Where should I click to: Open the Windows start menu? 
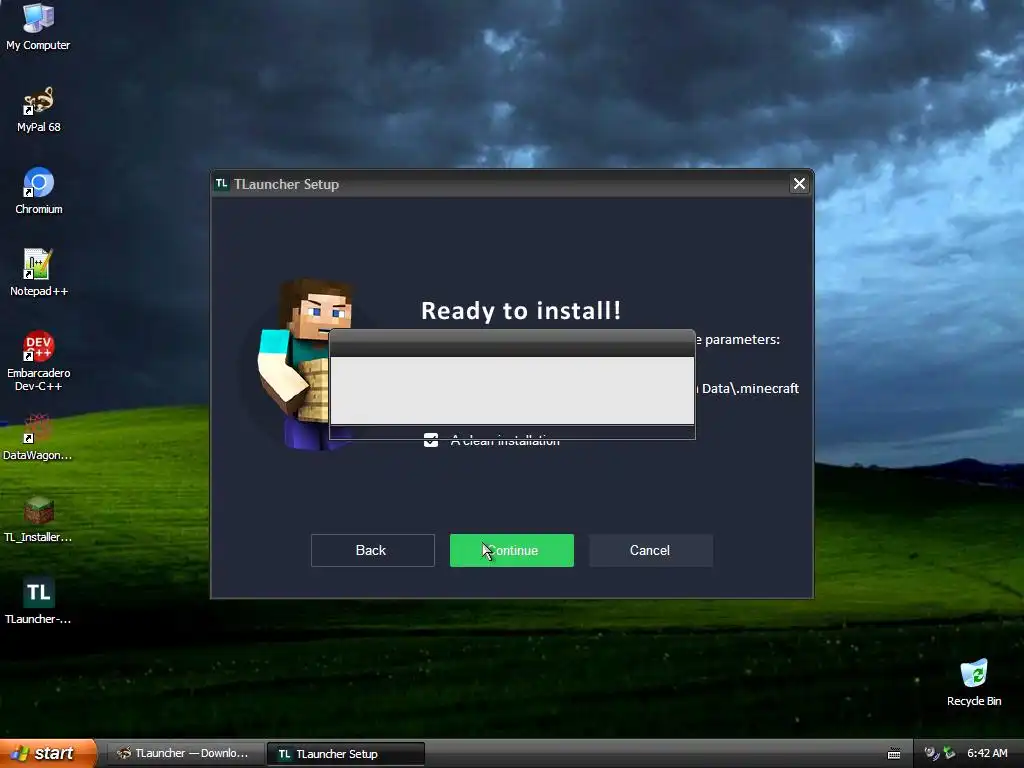click(48, 753)
